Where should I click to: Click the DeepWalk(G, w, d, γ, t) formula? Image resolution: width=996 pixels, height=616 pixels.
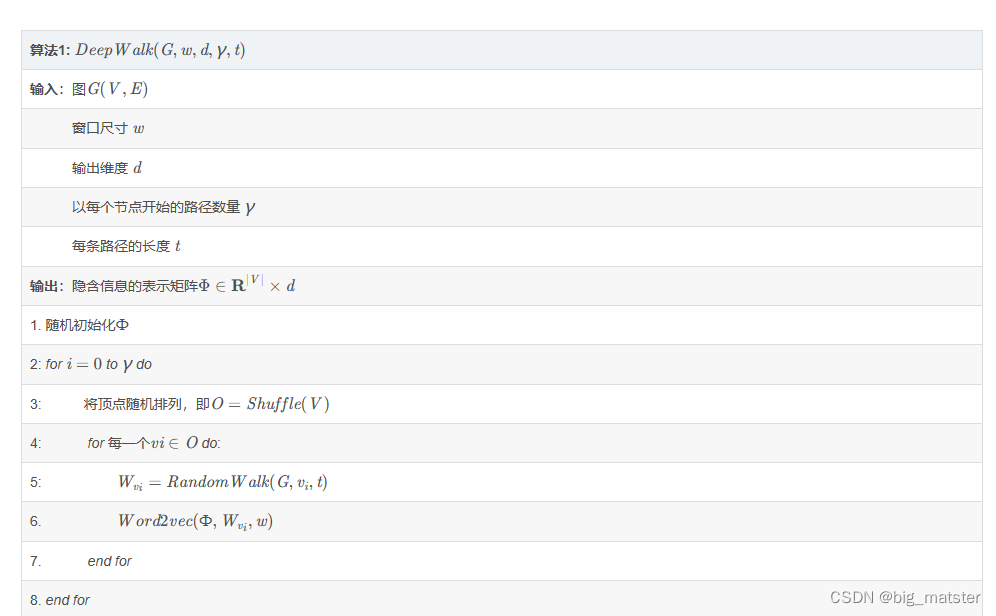pyautogui.click(x=160, y=50)
